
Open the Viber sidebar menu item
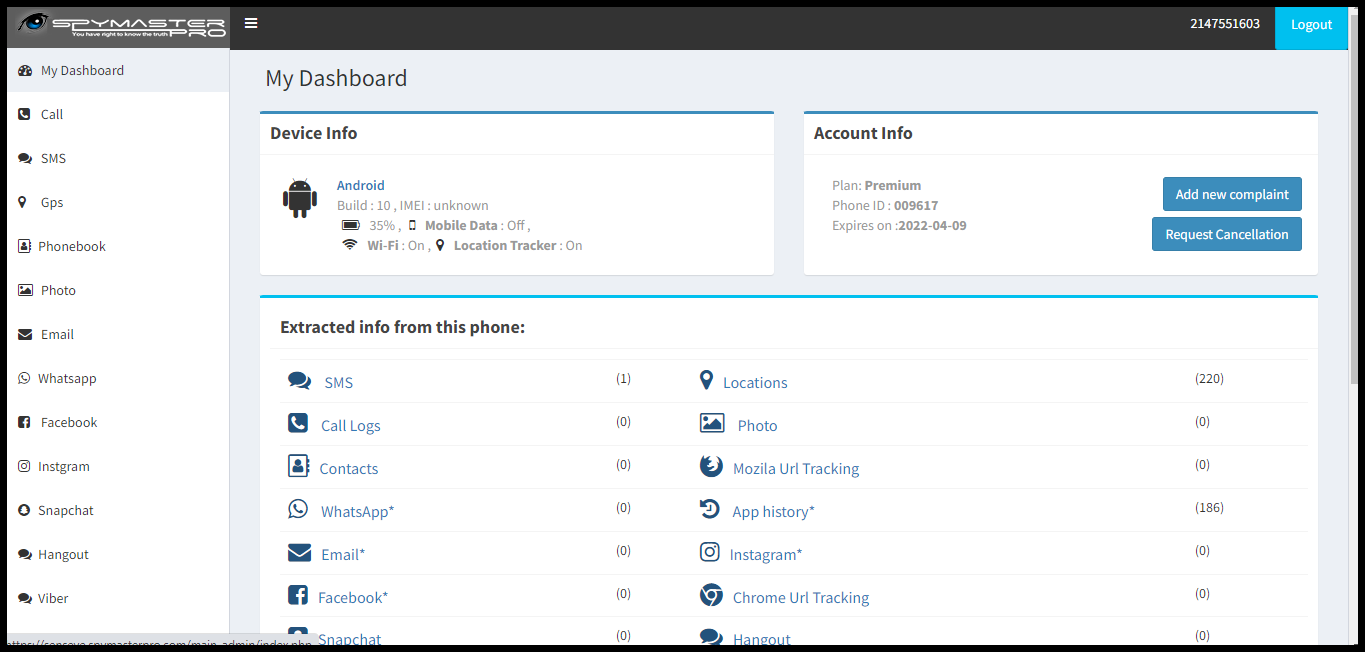[118, 598]
